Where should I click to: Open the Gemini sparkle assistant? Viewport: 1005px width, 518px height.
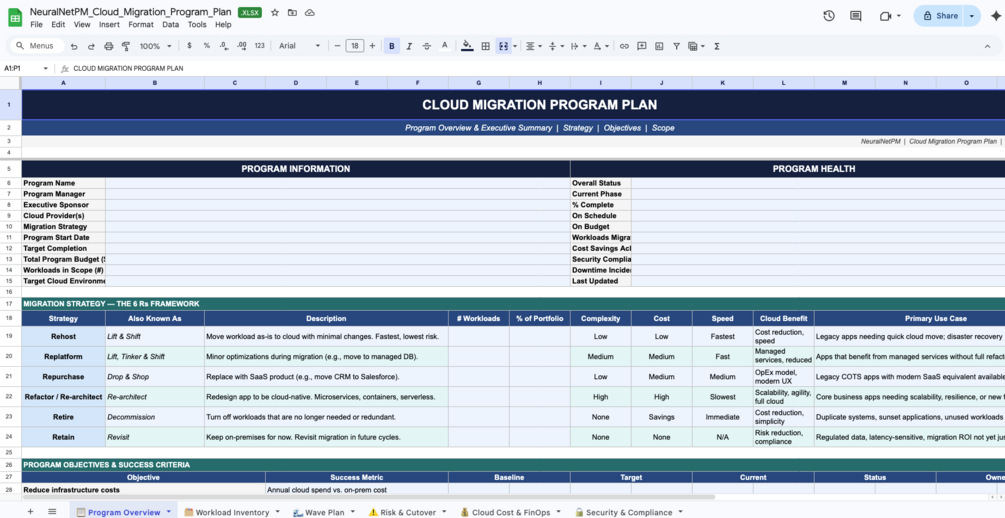(x=995, y=16)
